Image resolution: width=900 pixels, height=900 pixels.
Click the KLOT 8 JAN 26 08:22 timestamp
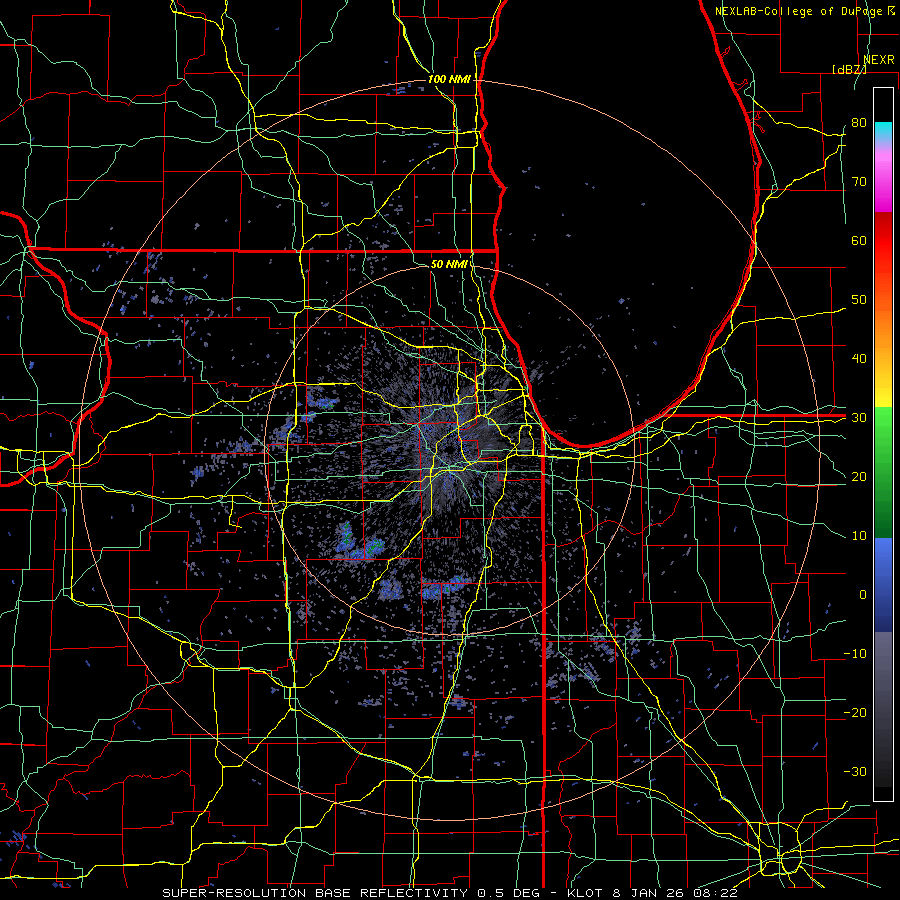652,893
